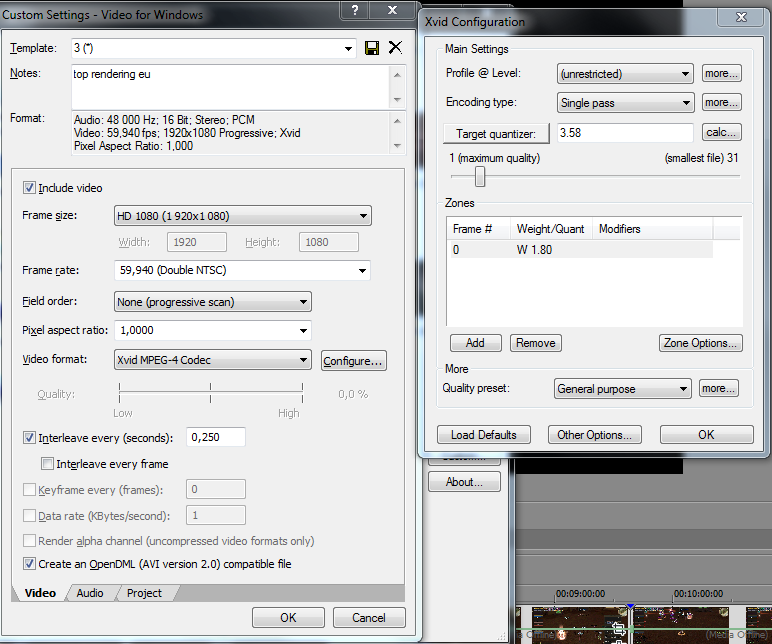Open the Pixel aspect ratio dropdown
The image size is (772, 644).
[303, 330]
